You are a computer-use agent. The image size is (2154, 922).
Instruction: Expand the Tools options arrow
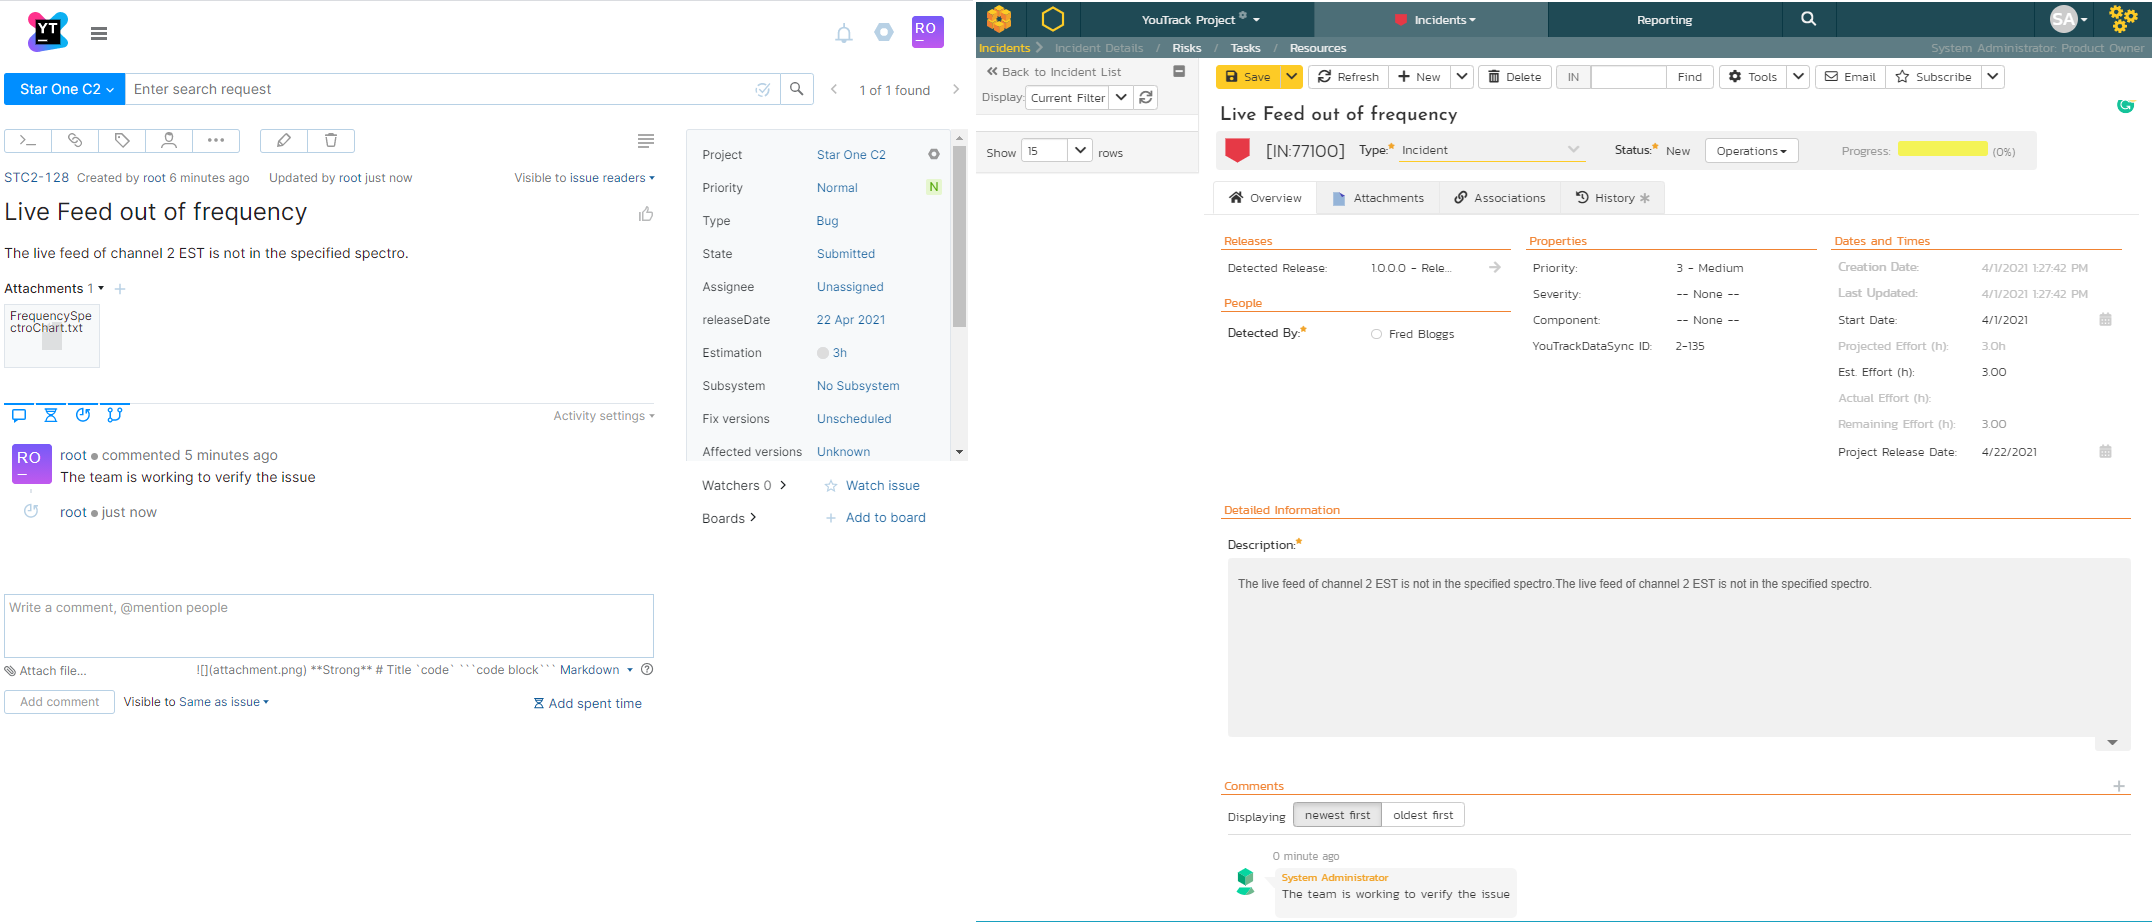tap(1798, 77)
